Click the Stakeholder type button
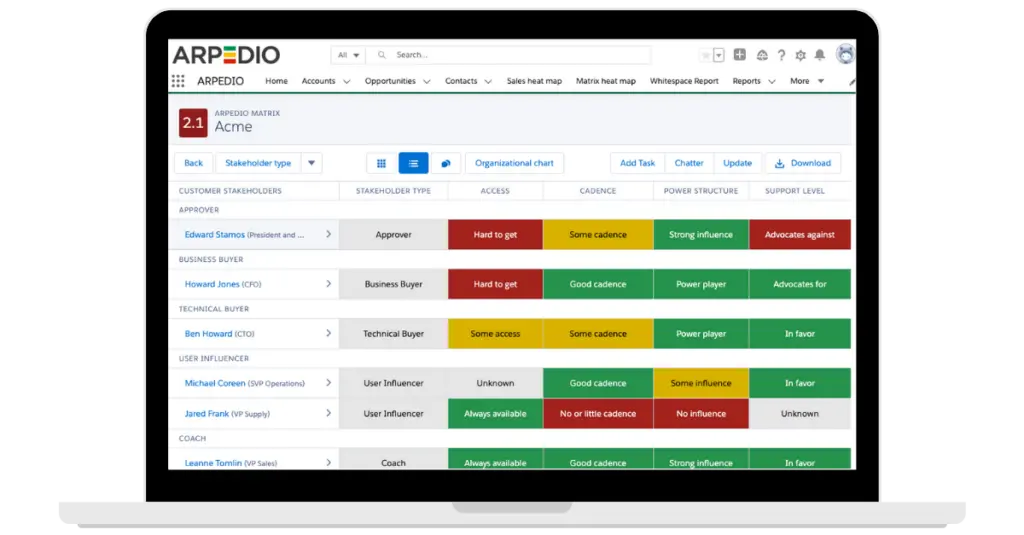The height and width of the screenshot is (535, 1024). (258, 163)
